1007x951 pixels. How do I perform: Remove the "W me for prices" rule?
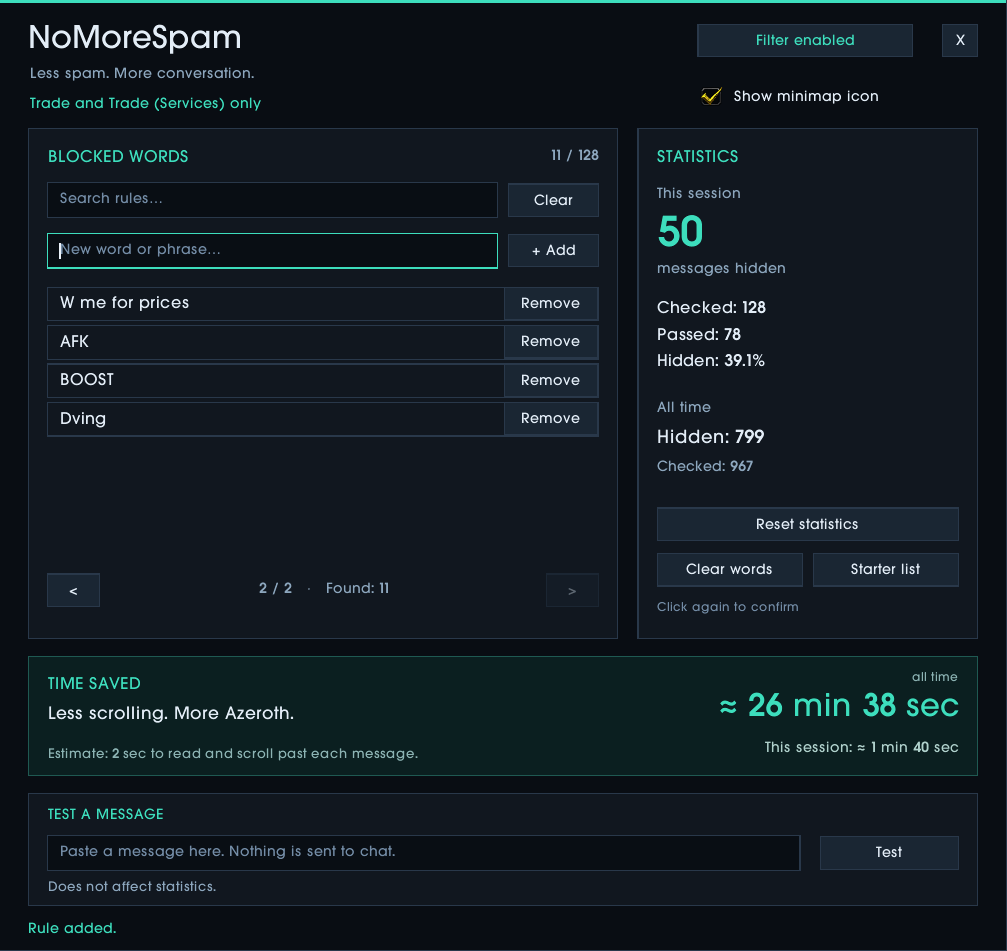coord(550,304)
